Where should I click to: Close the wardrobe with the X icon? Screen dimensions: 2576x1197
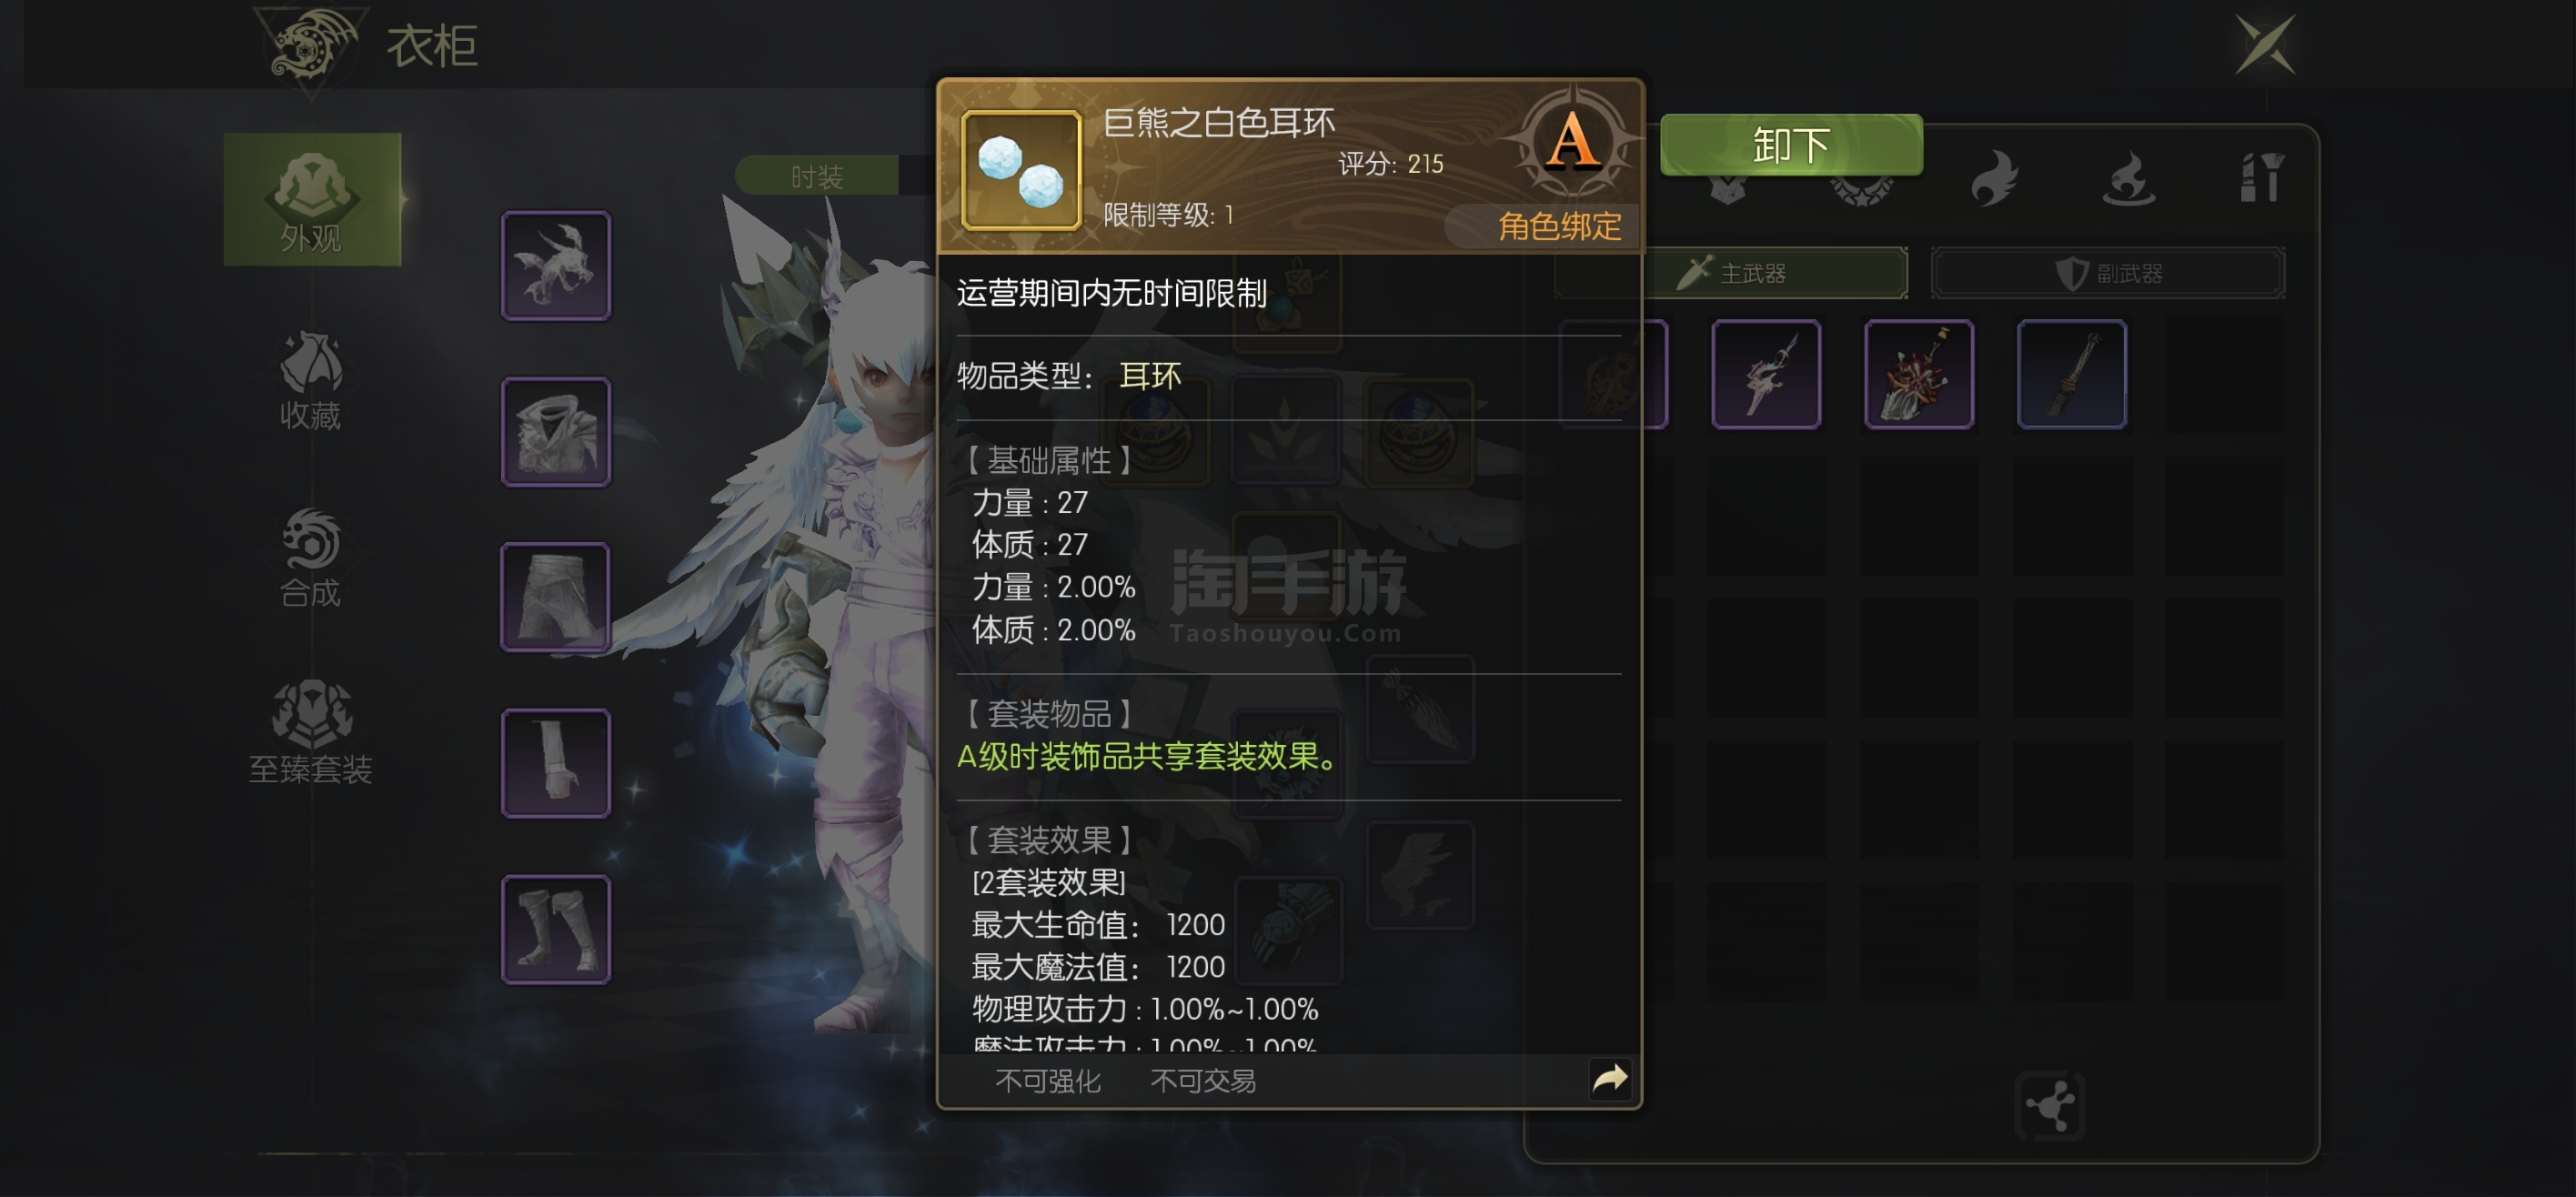click(x=2265, y=45)
